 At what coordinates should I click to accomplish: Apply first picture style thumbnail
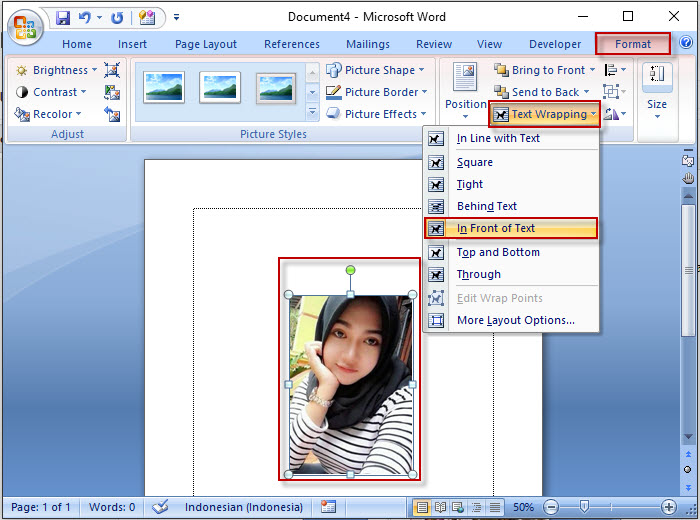tap(164, 87)
